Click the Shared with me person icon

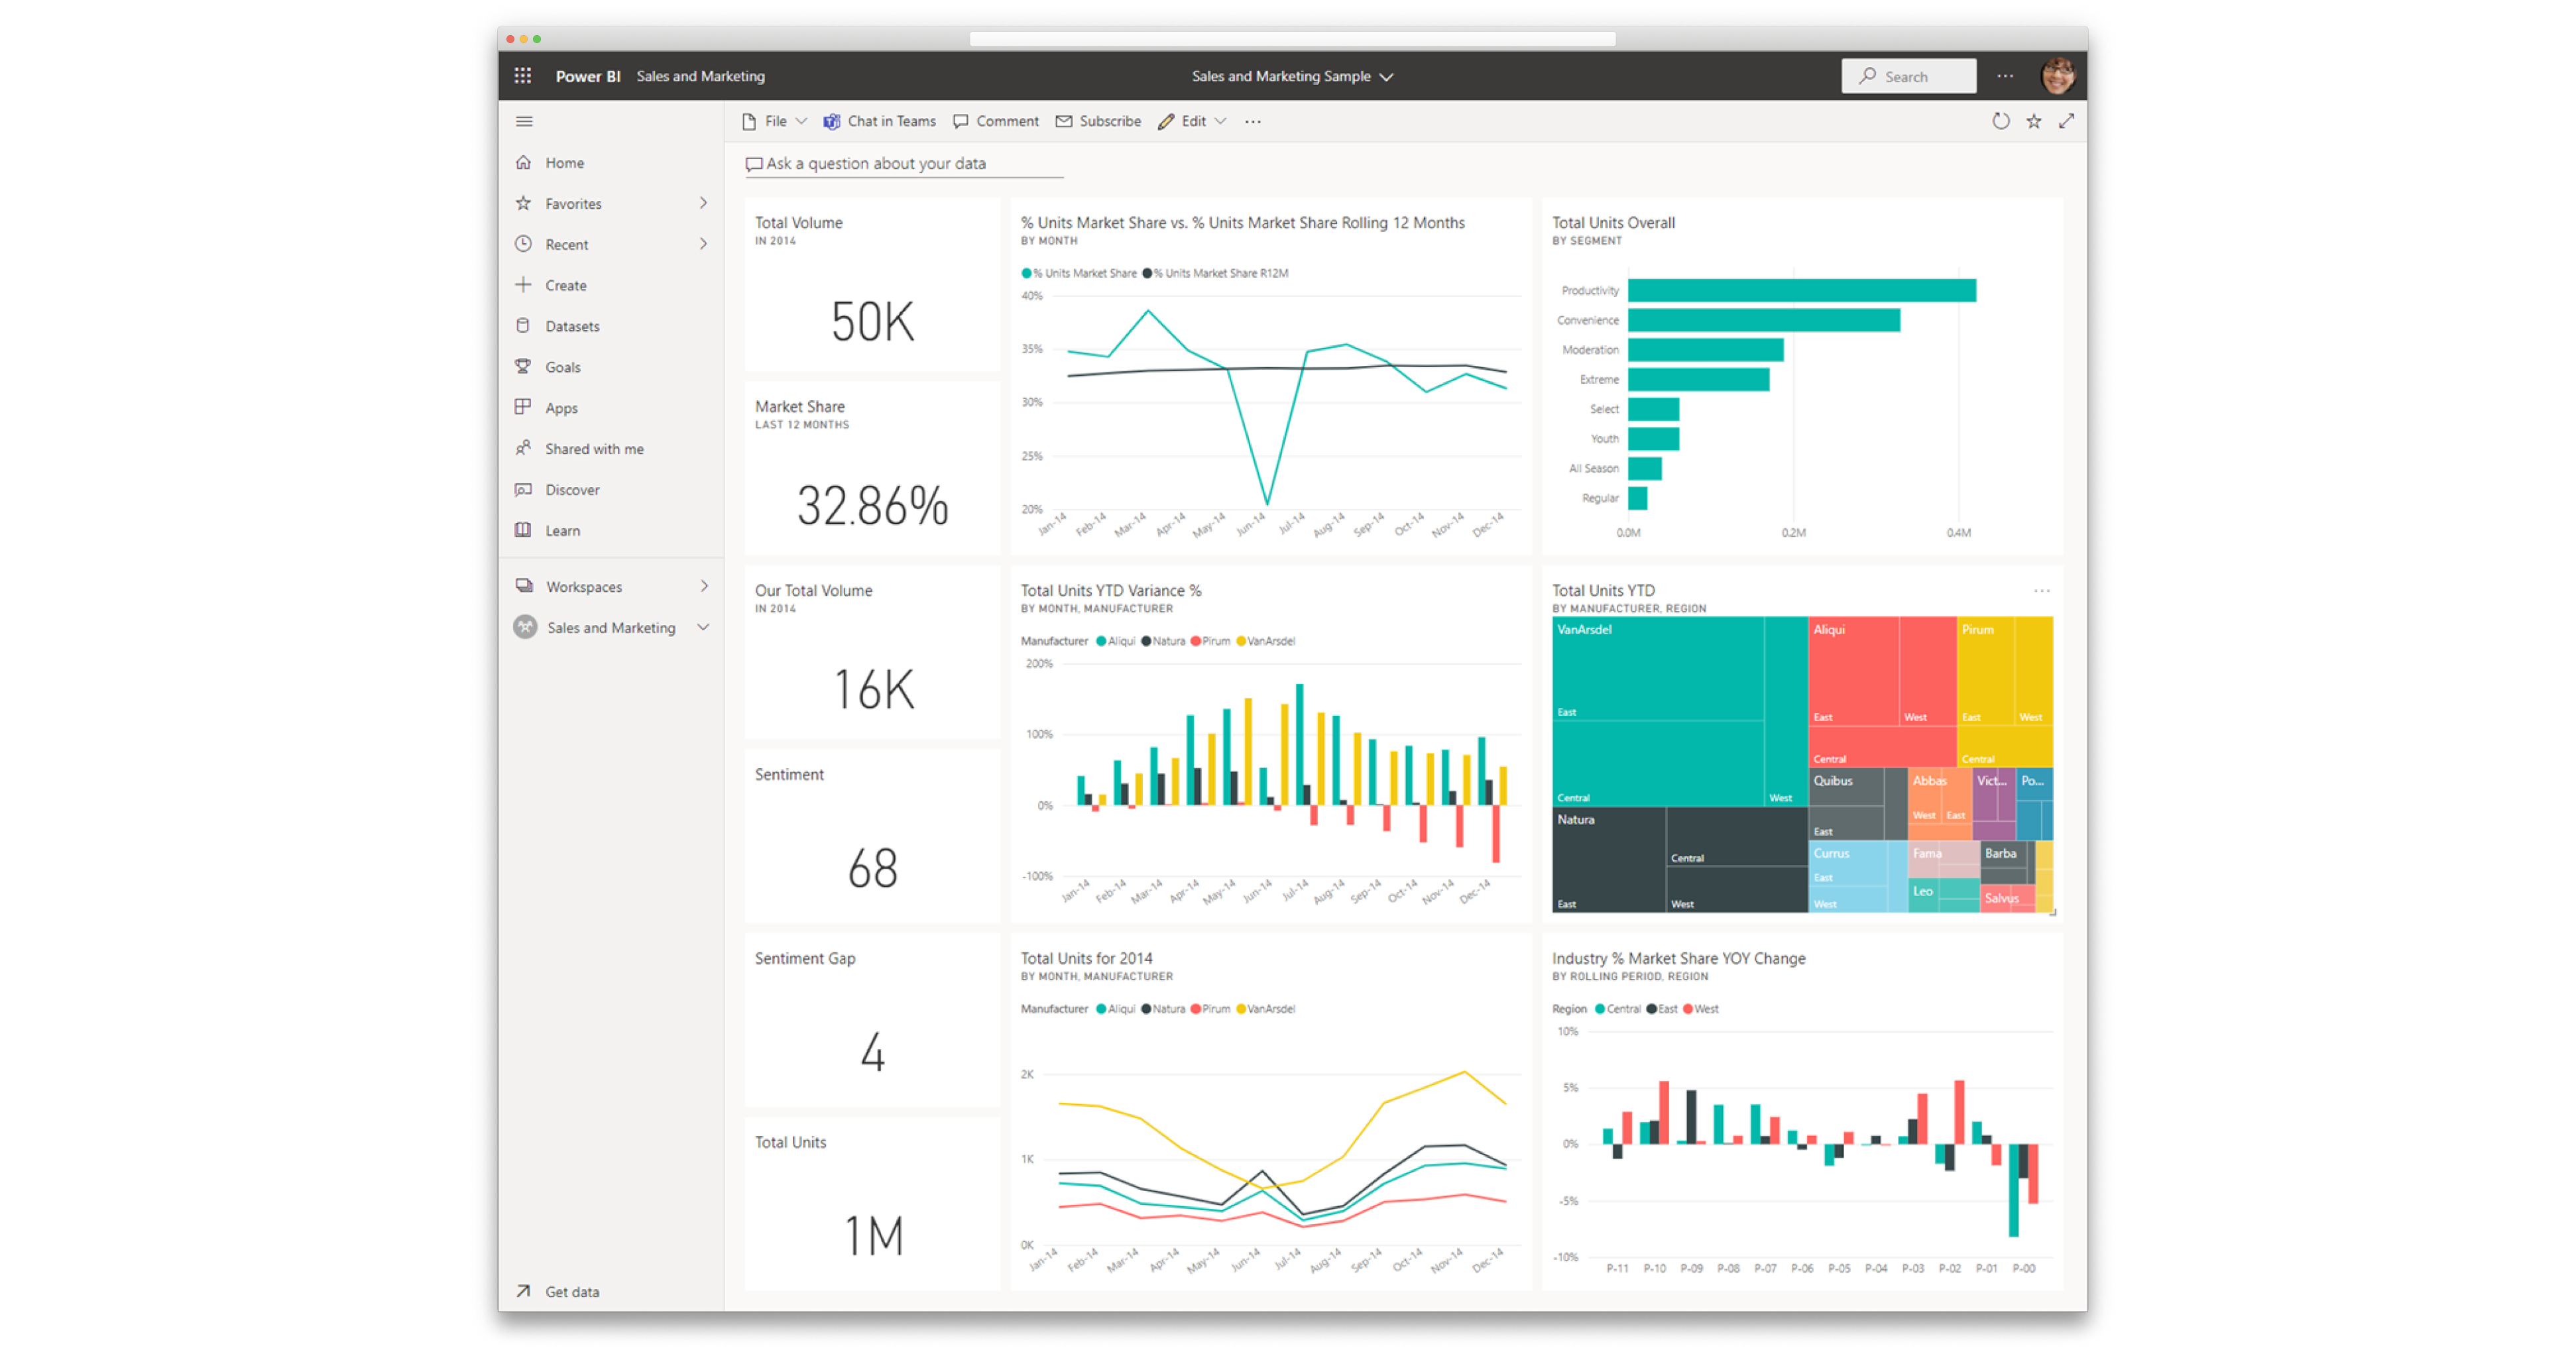click(523, 448)
